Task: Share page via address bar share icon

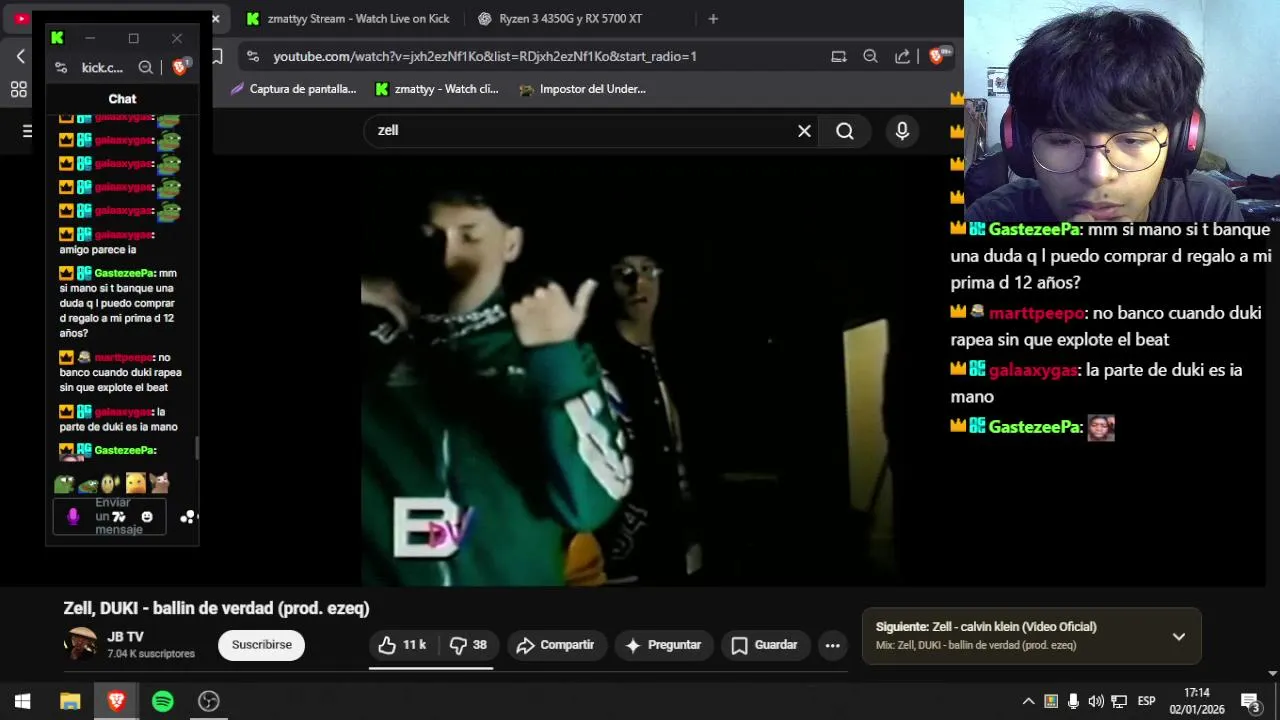Action: (x=902, y=57)
